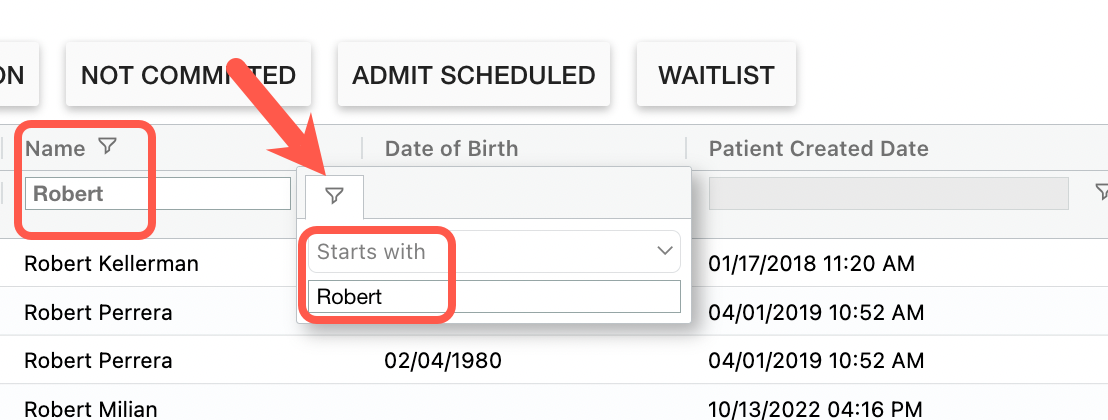Viewport: 1108px width, 420px height.
Task: Click filter icon right of Patient Created Date field
Action: pos(1101,191)
